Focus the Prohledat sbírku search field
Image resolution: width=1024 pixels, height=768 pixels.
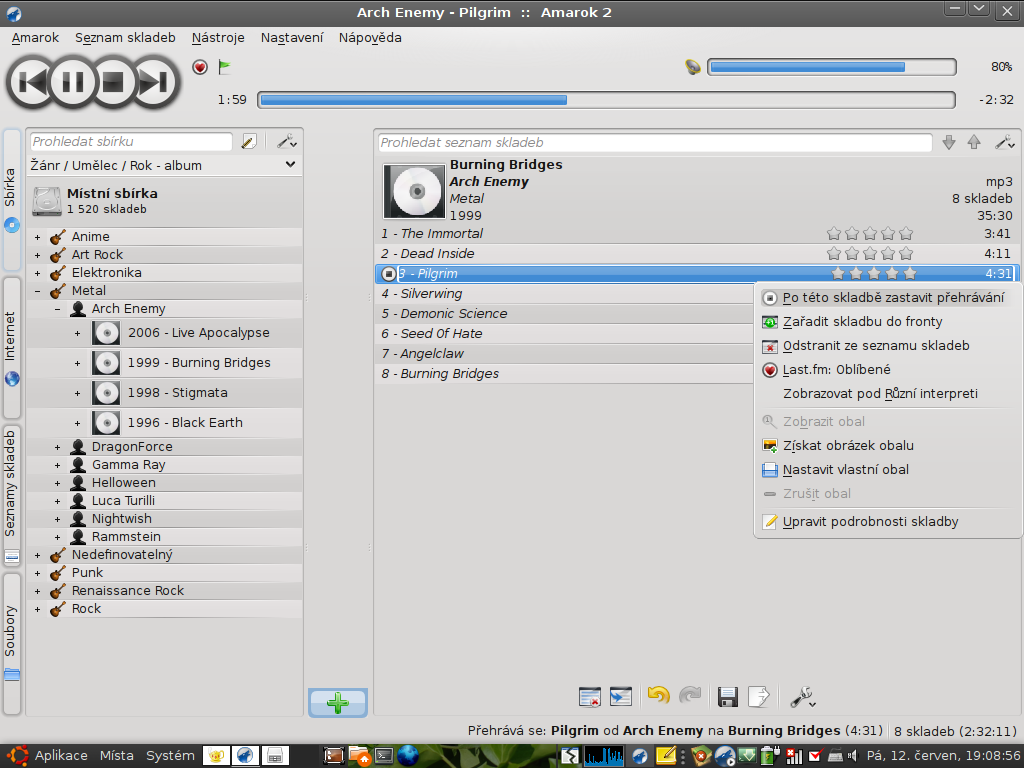[x=131, y=142]
